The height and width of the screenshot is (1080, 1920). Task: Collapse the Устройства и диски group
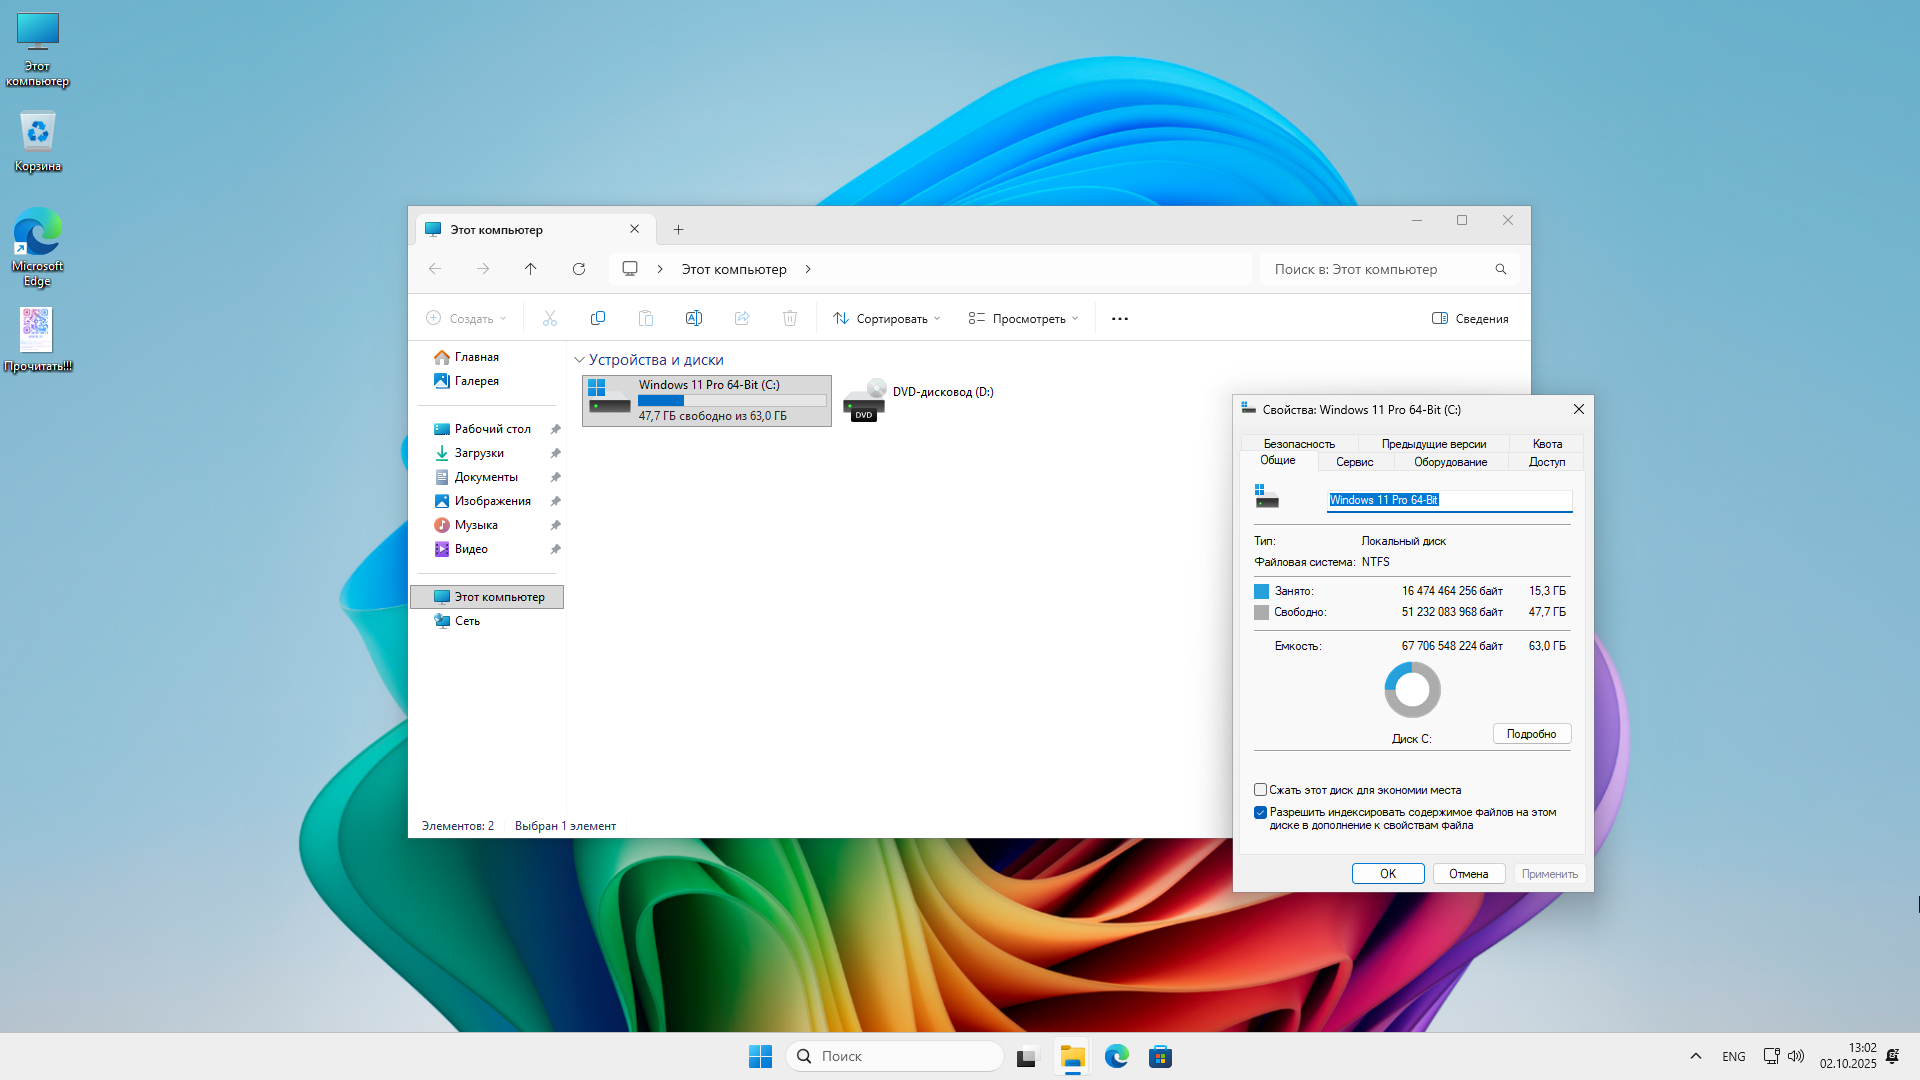tap(579, 360)
